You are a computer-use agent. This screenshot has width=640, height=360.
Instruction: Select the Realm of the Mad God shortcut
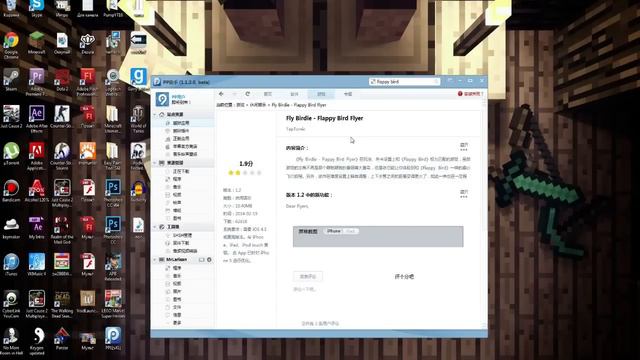click(62, 230)
